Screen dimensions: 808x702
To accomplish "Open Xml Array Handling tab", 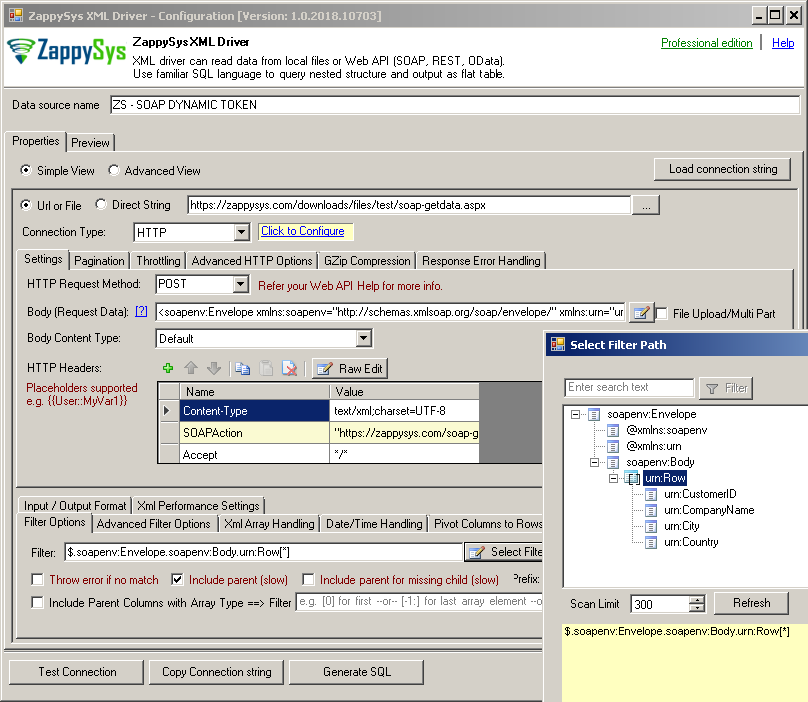I will (269, 524).
